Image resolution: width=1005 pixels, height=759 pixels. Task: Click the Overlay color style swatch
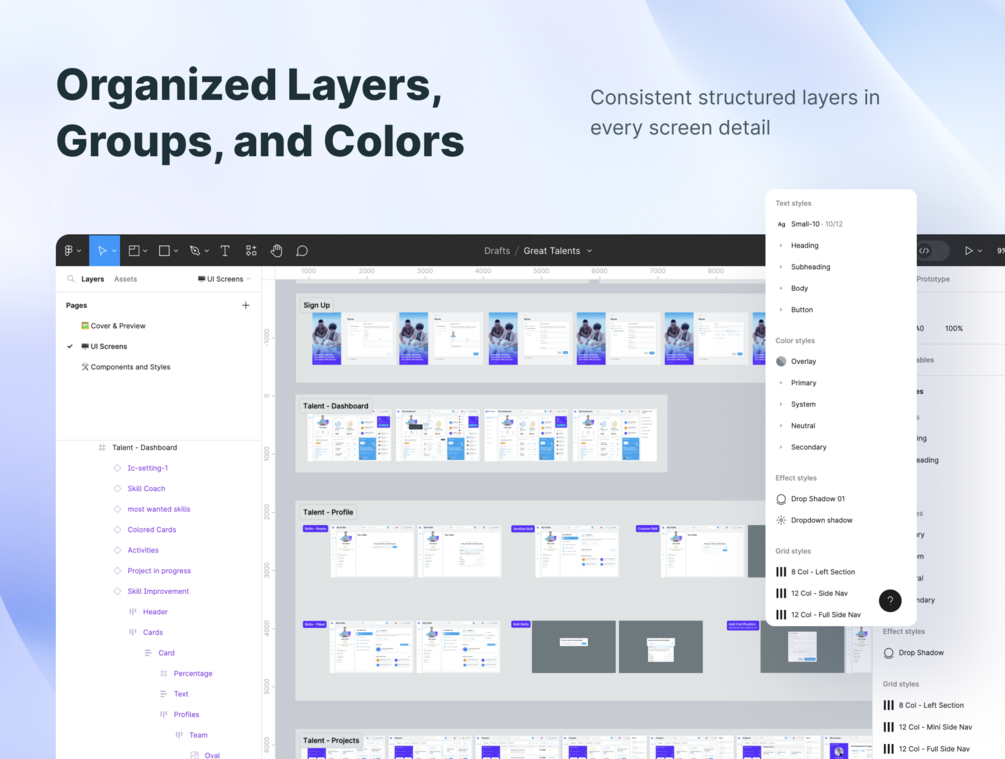(x=781, y=362)
